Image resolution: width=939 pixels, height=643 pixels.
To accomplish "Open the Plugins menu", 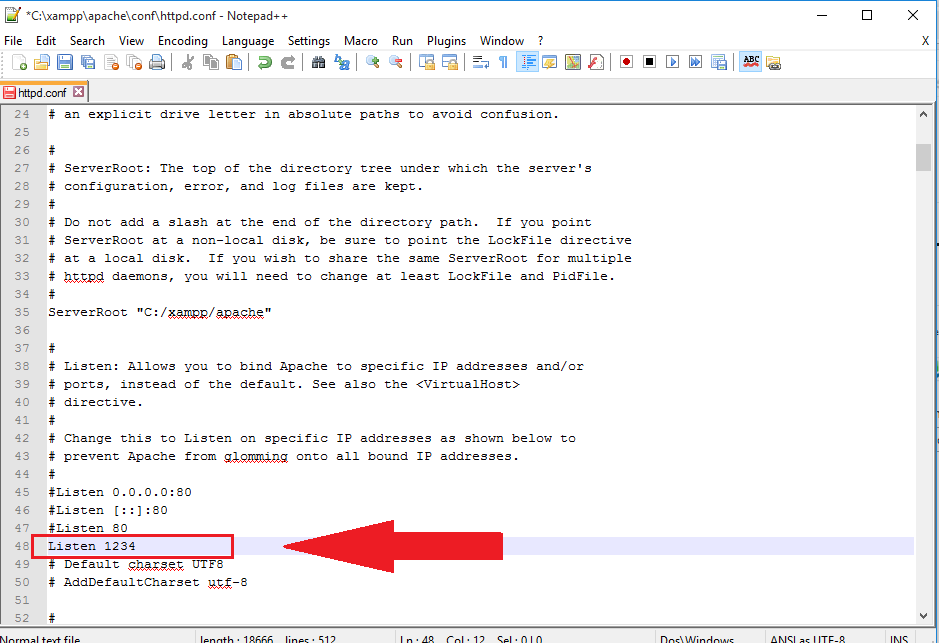I will 446,41.
